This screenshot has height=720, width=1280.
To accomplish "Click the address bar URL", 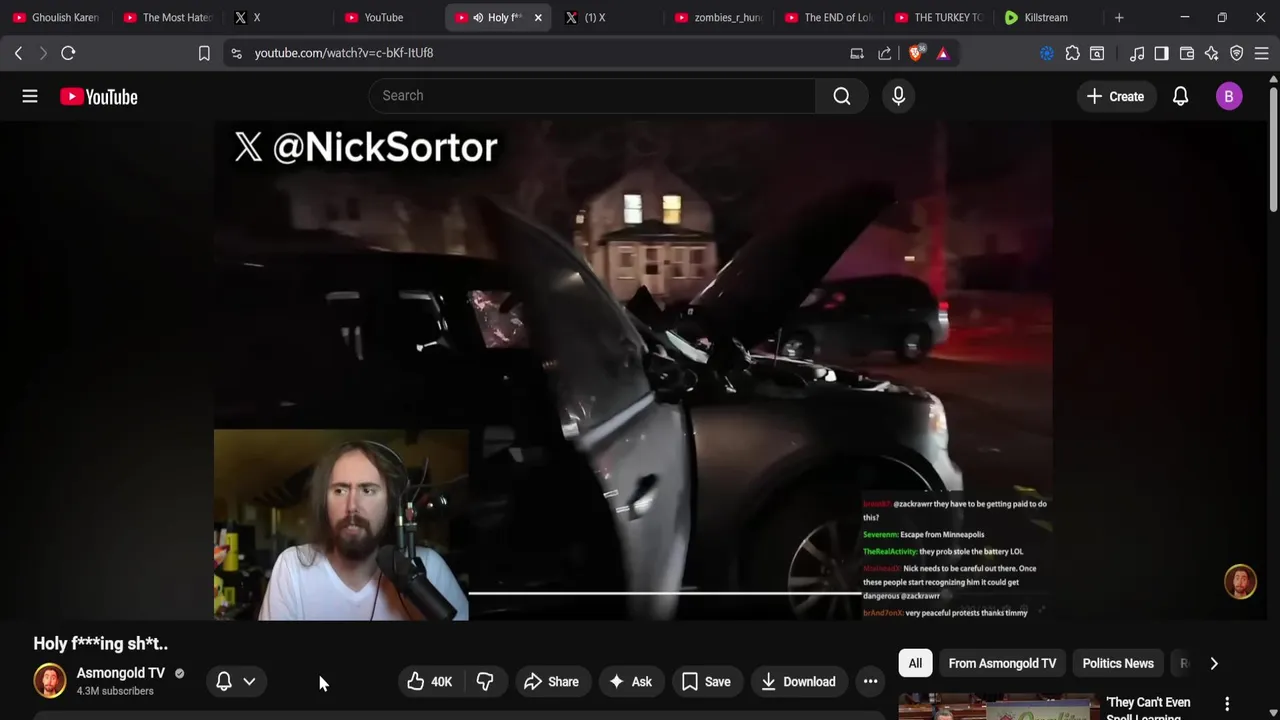I will click(344, 53).
